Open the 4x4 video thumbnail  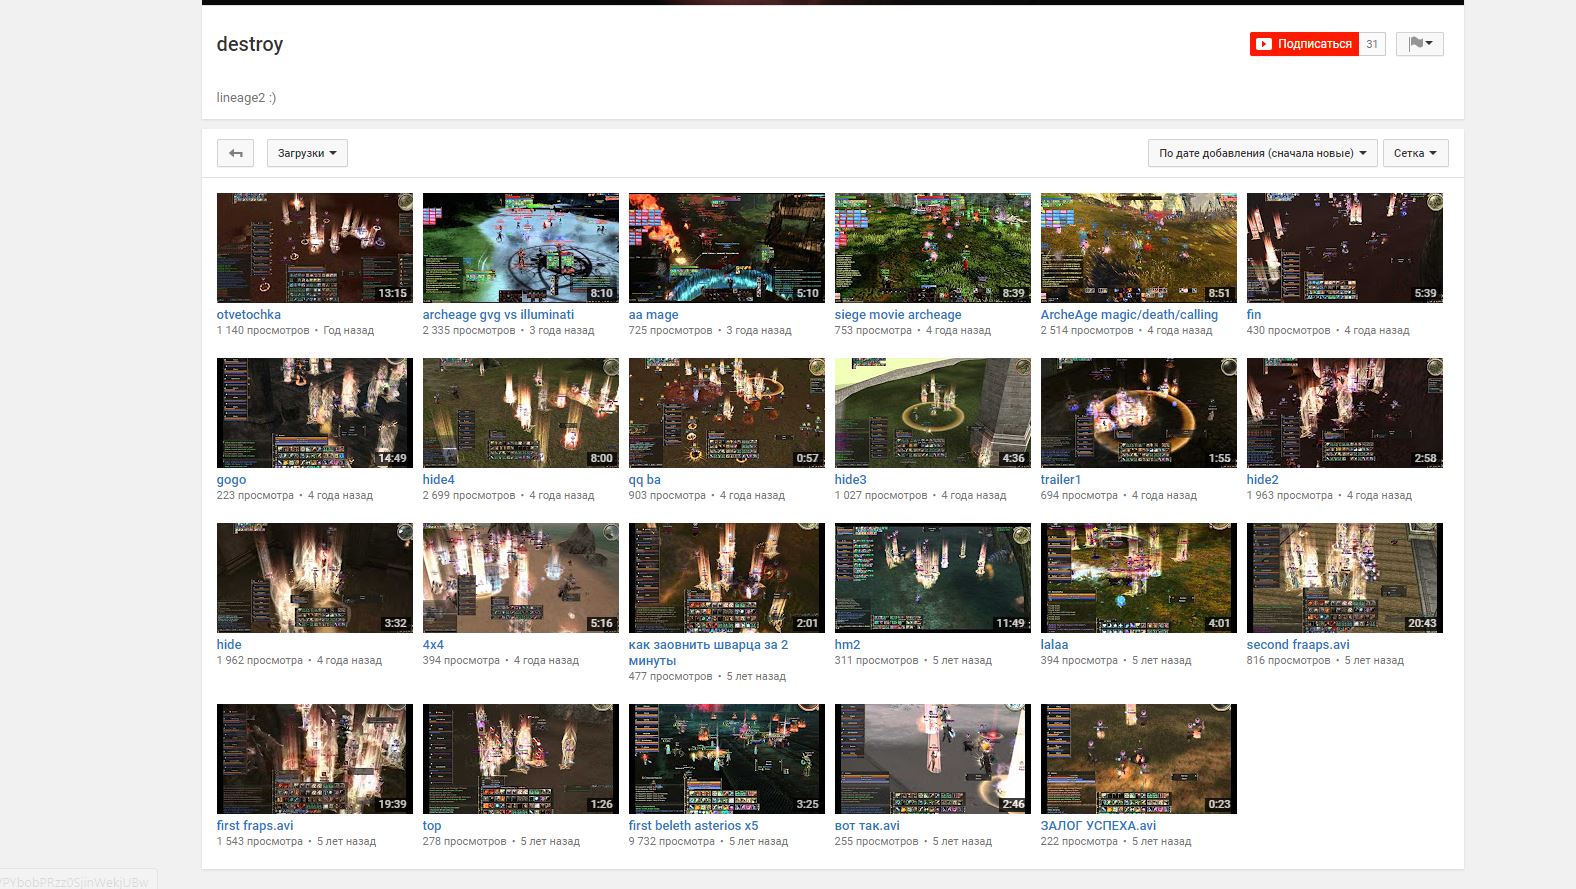pos(521,578)
